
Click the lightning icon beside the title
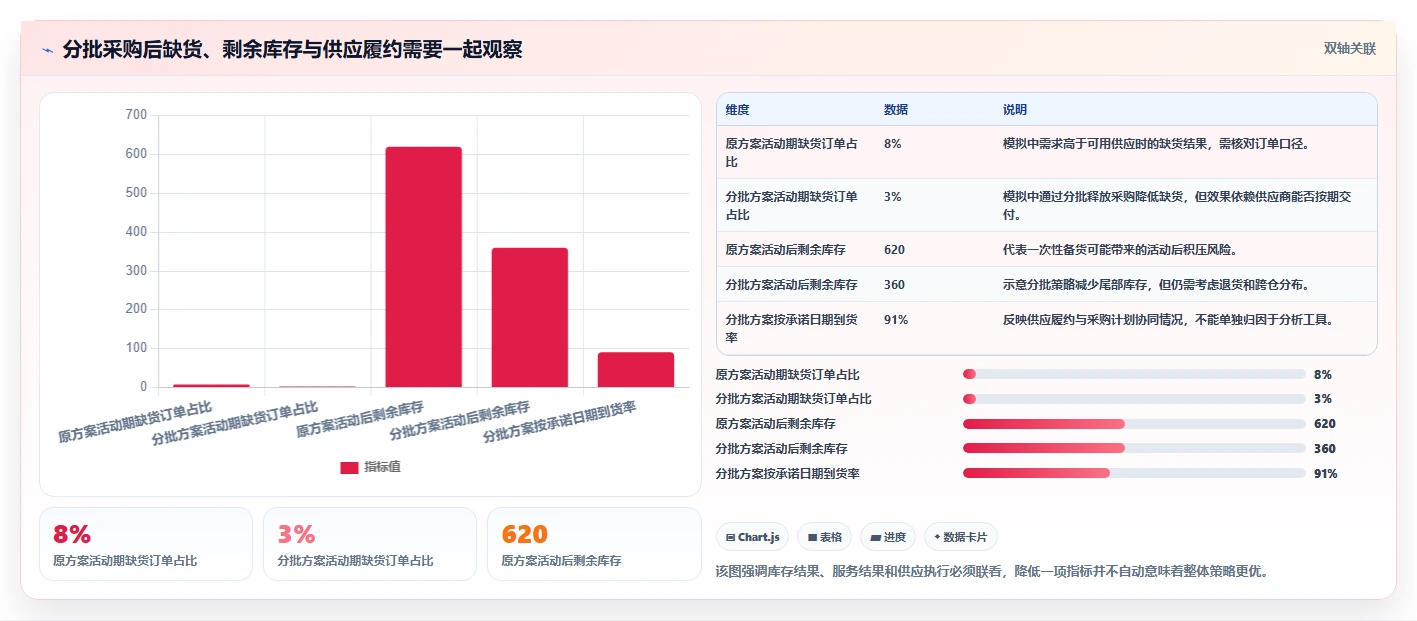[x=47, y=50]
